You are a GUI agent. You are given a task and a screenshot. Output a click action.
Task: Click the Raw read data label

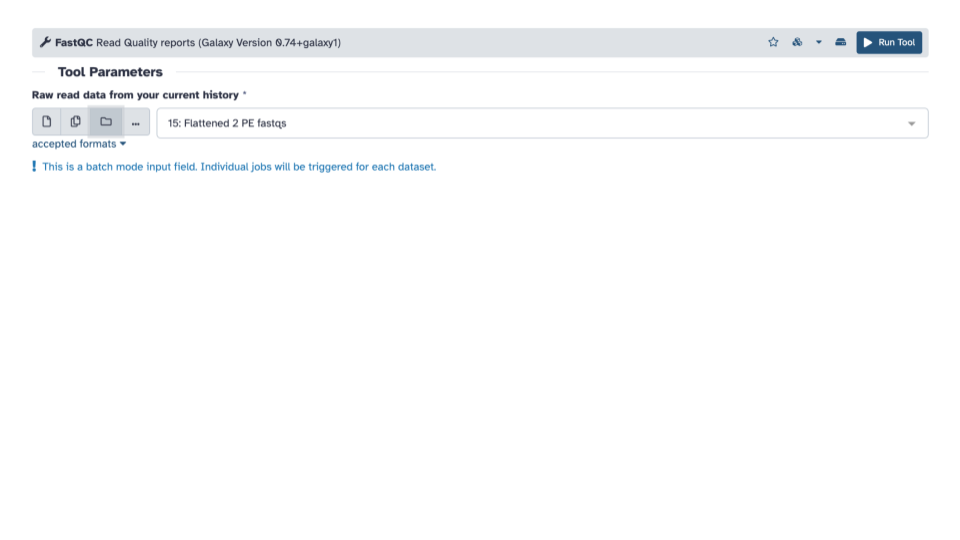point(135,95)
